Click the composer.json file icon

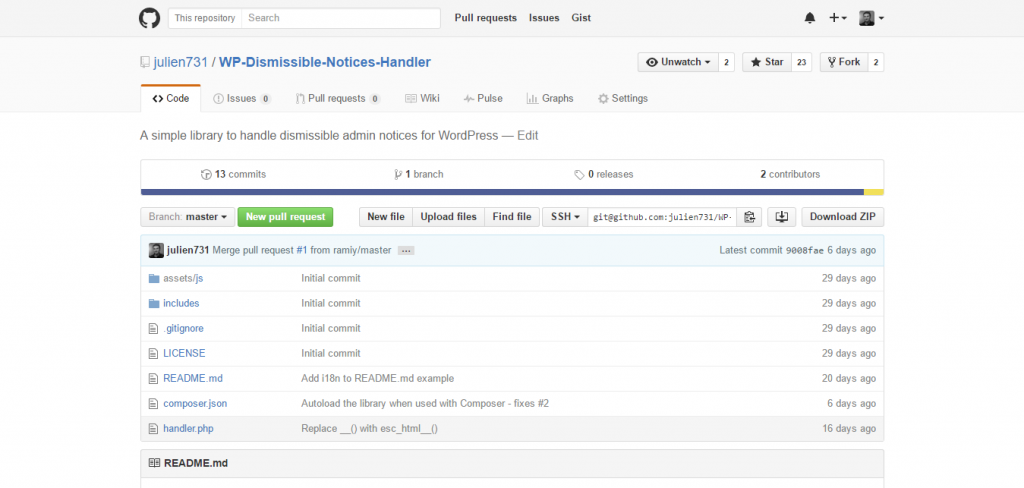[153, 404]
